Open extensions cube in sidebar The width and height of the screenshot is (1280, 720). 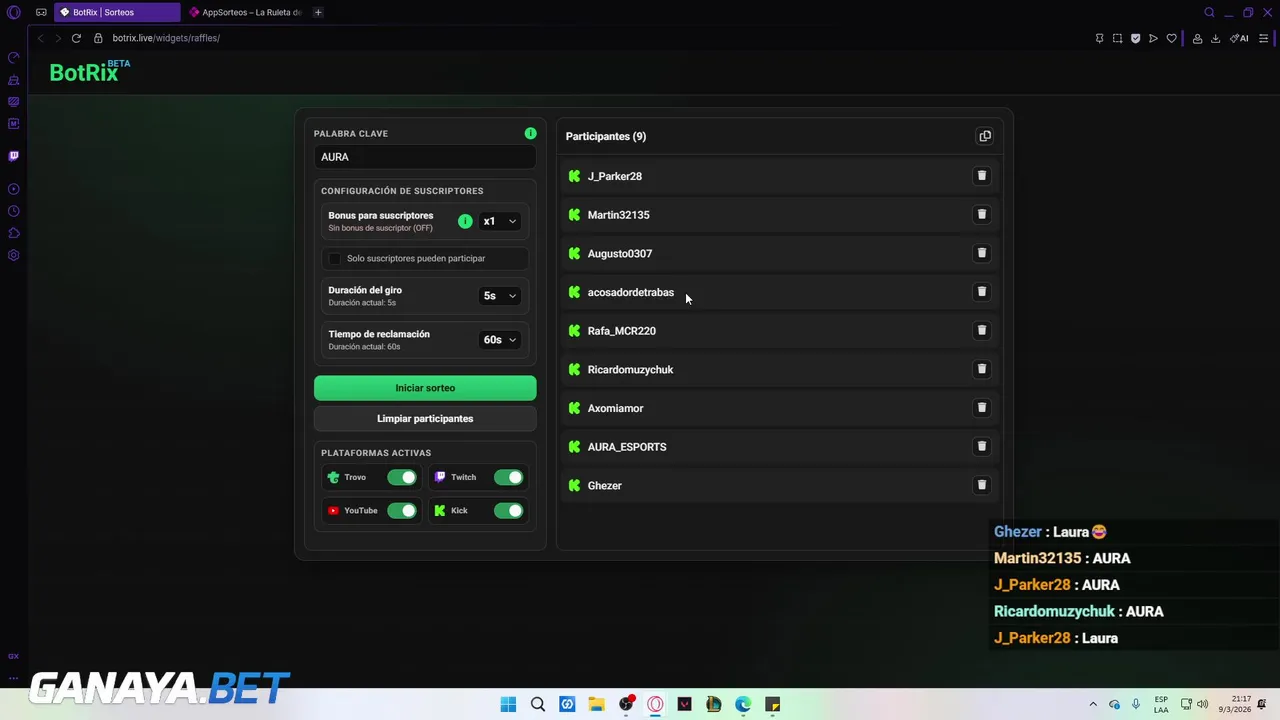click(x=14, y=233)
